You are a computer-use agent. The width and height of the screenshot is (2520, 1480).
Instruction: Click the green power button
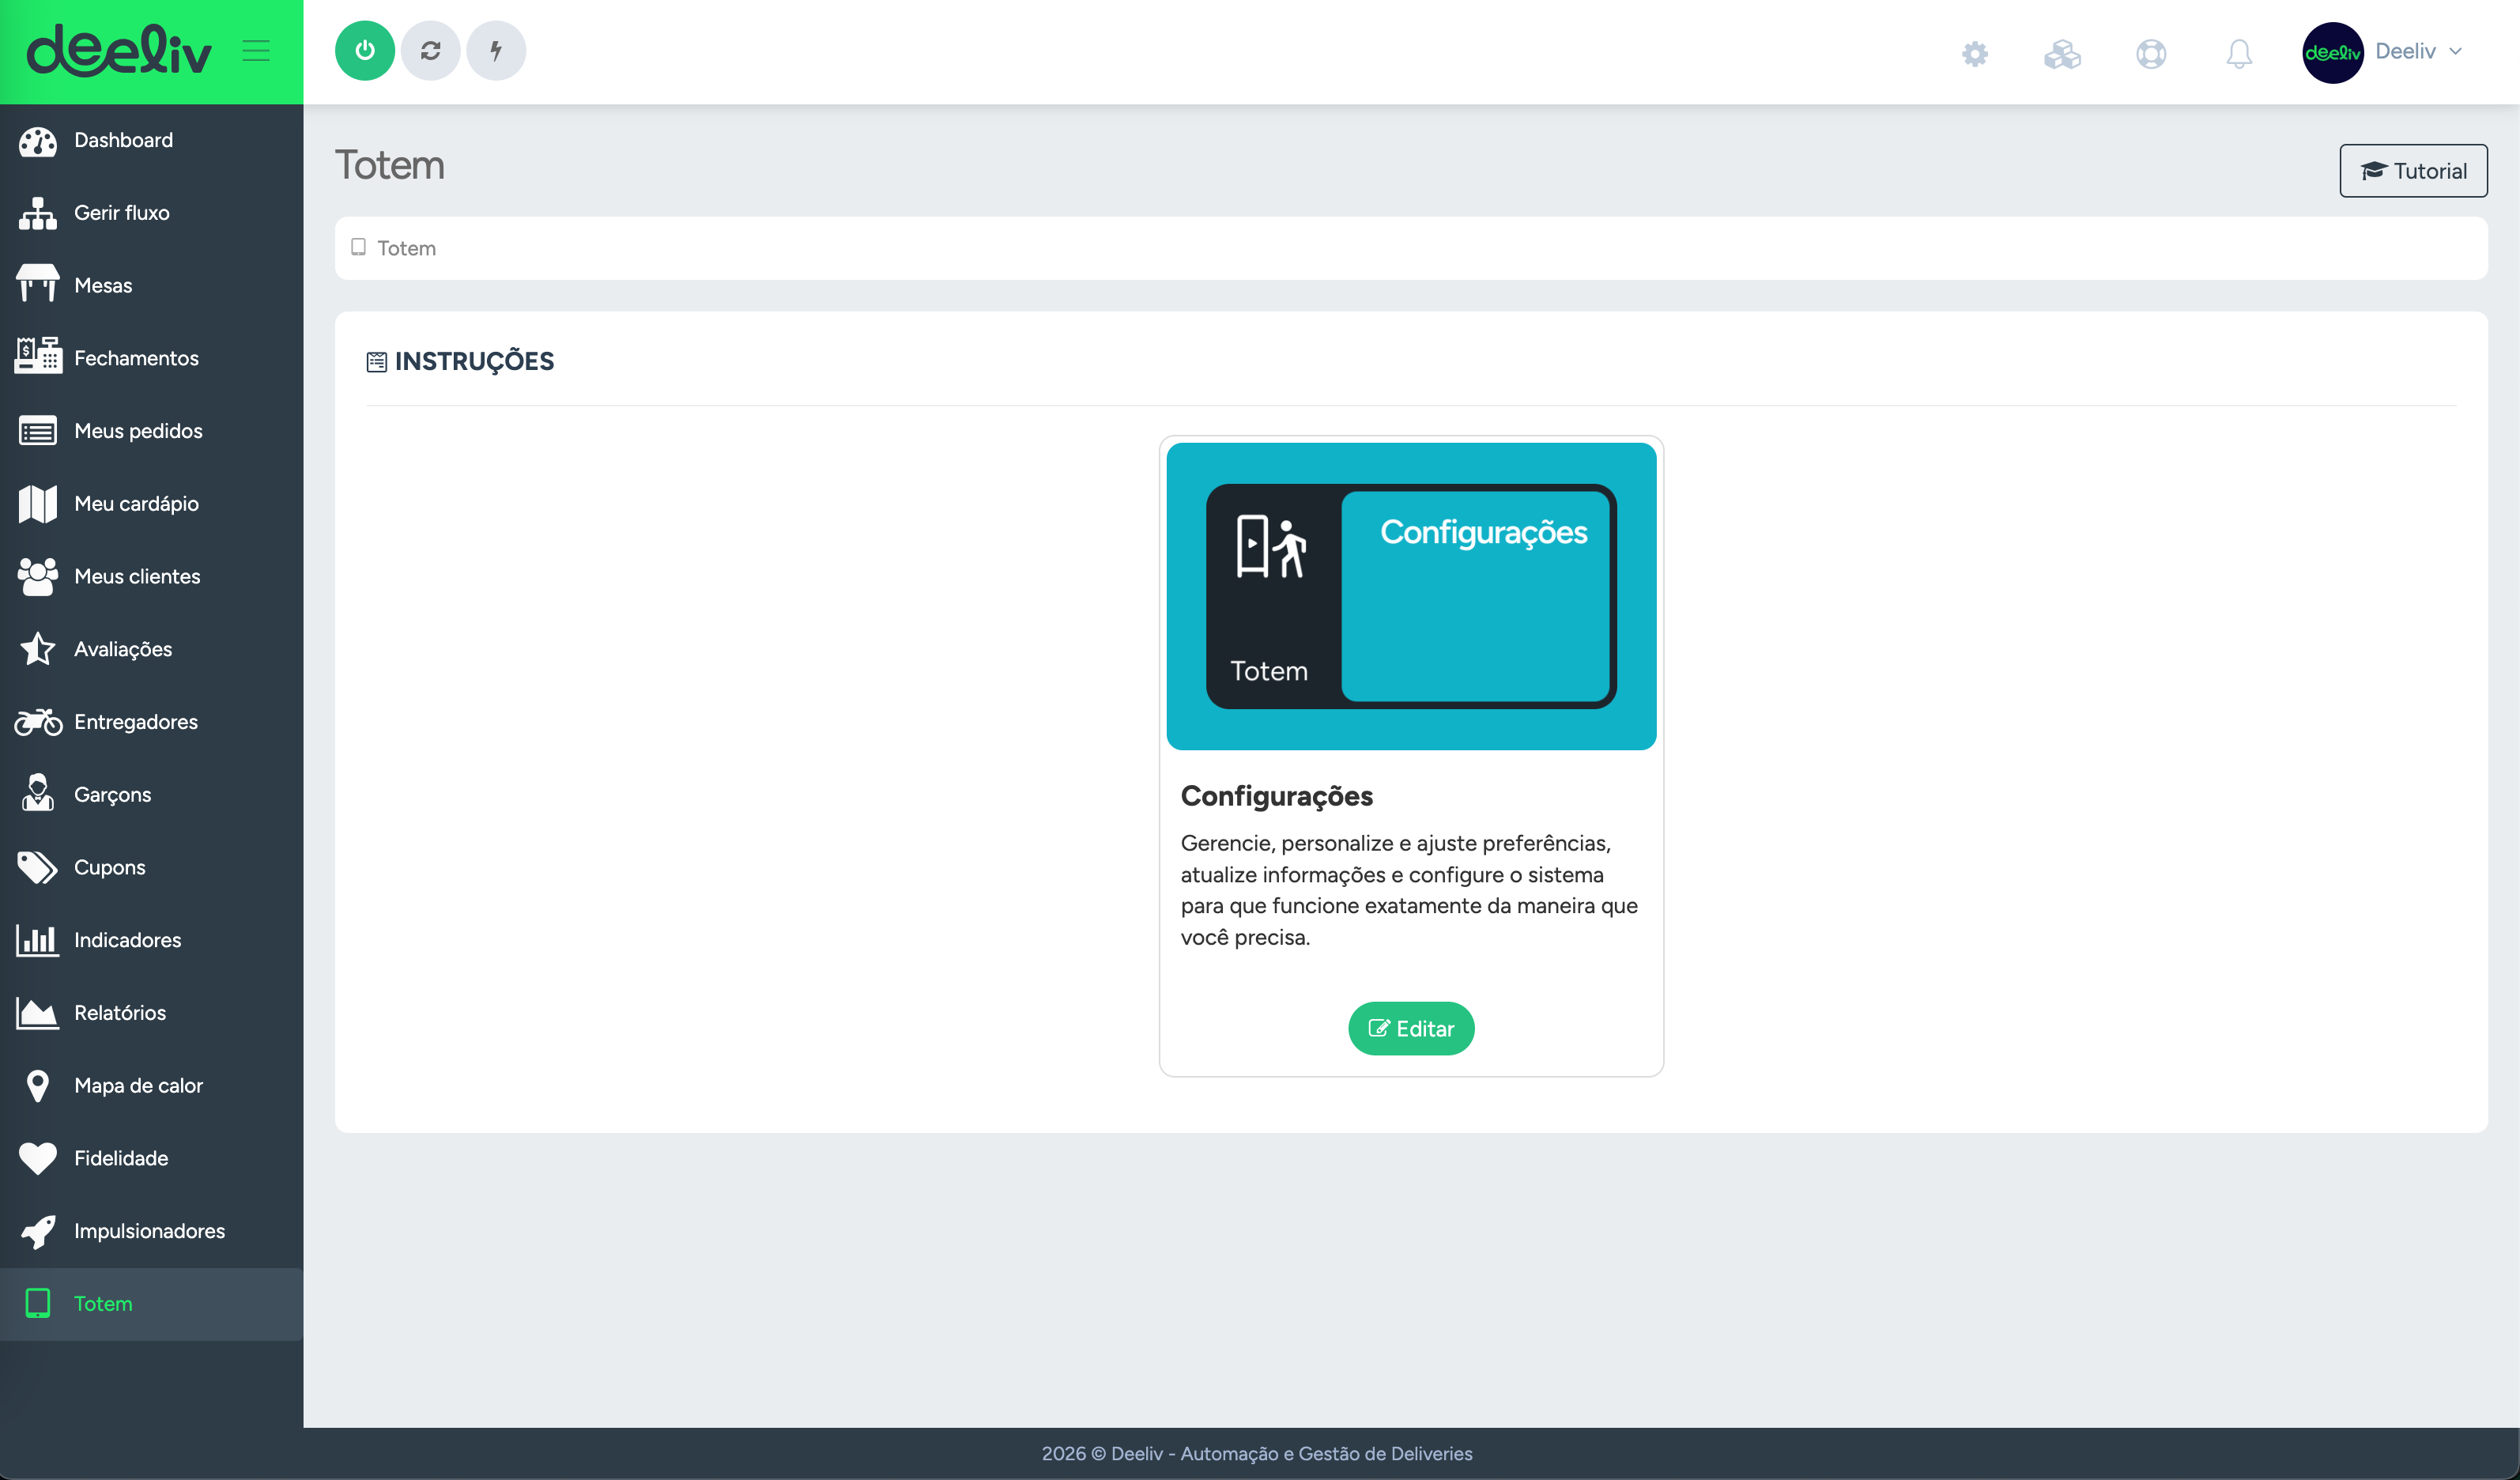pos(364,50)
